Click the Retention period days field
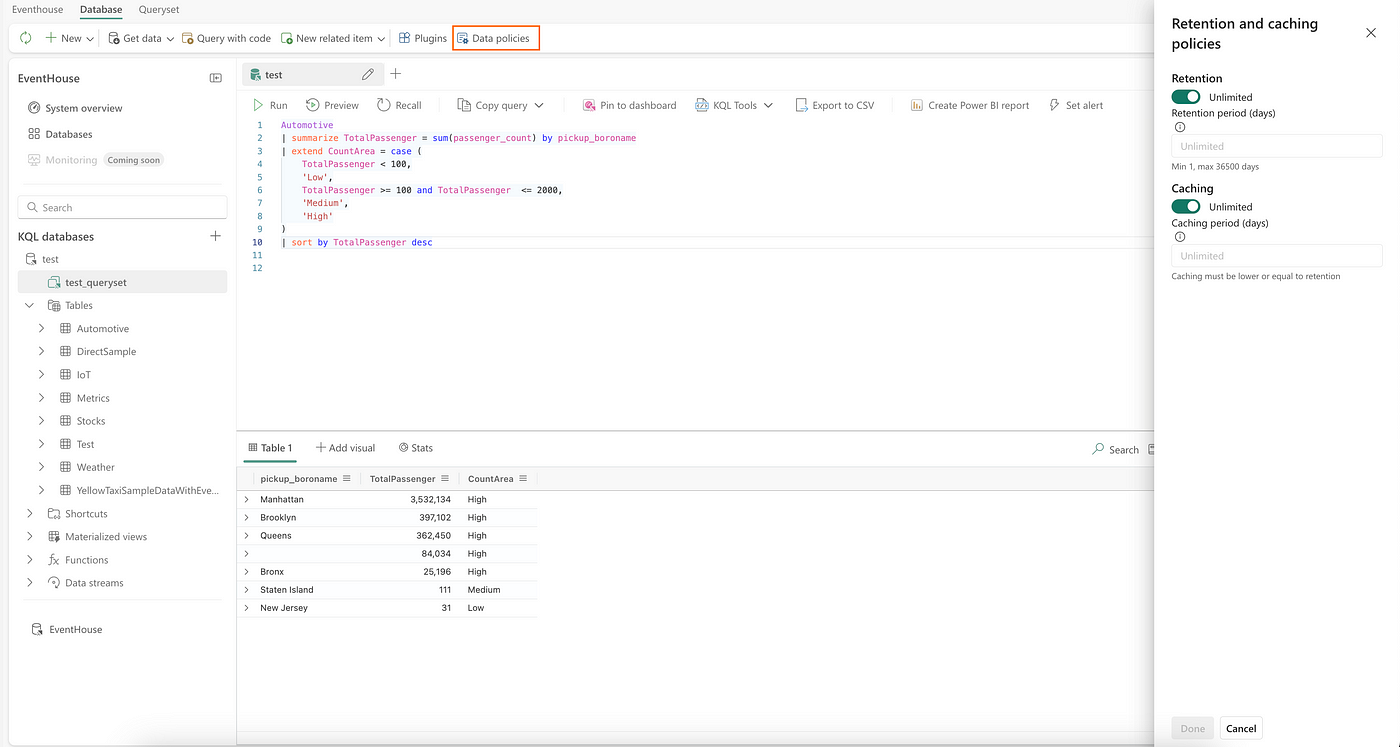Viewport: 1400px width, 747px height. pyautogui.click(x=1277, y=146)
